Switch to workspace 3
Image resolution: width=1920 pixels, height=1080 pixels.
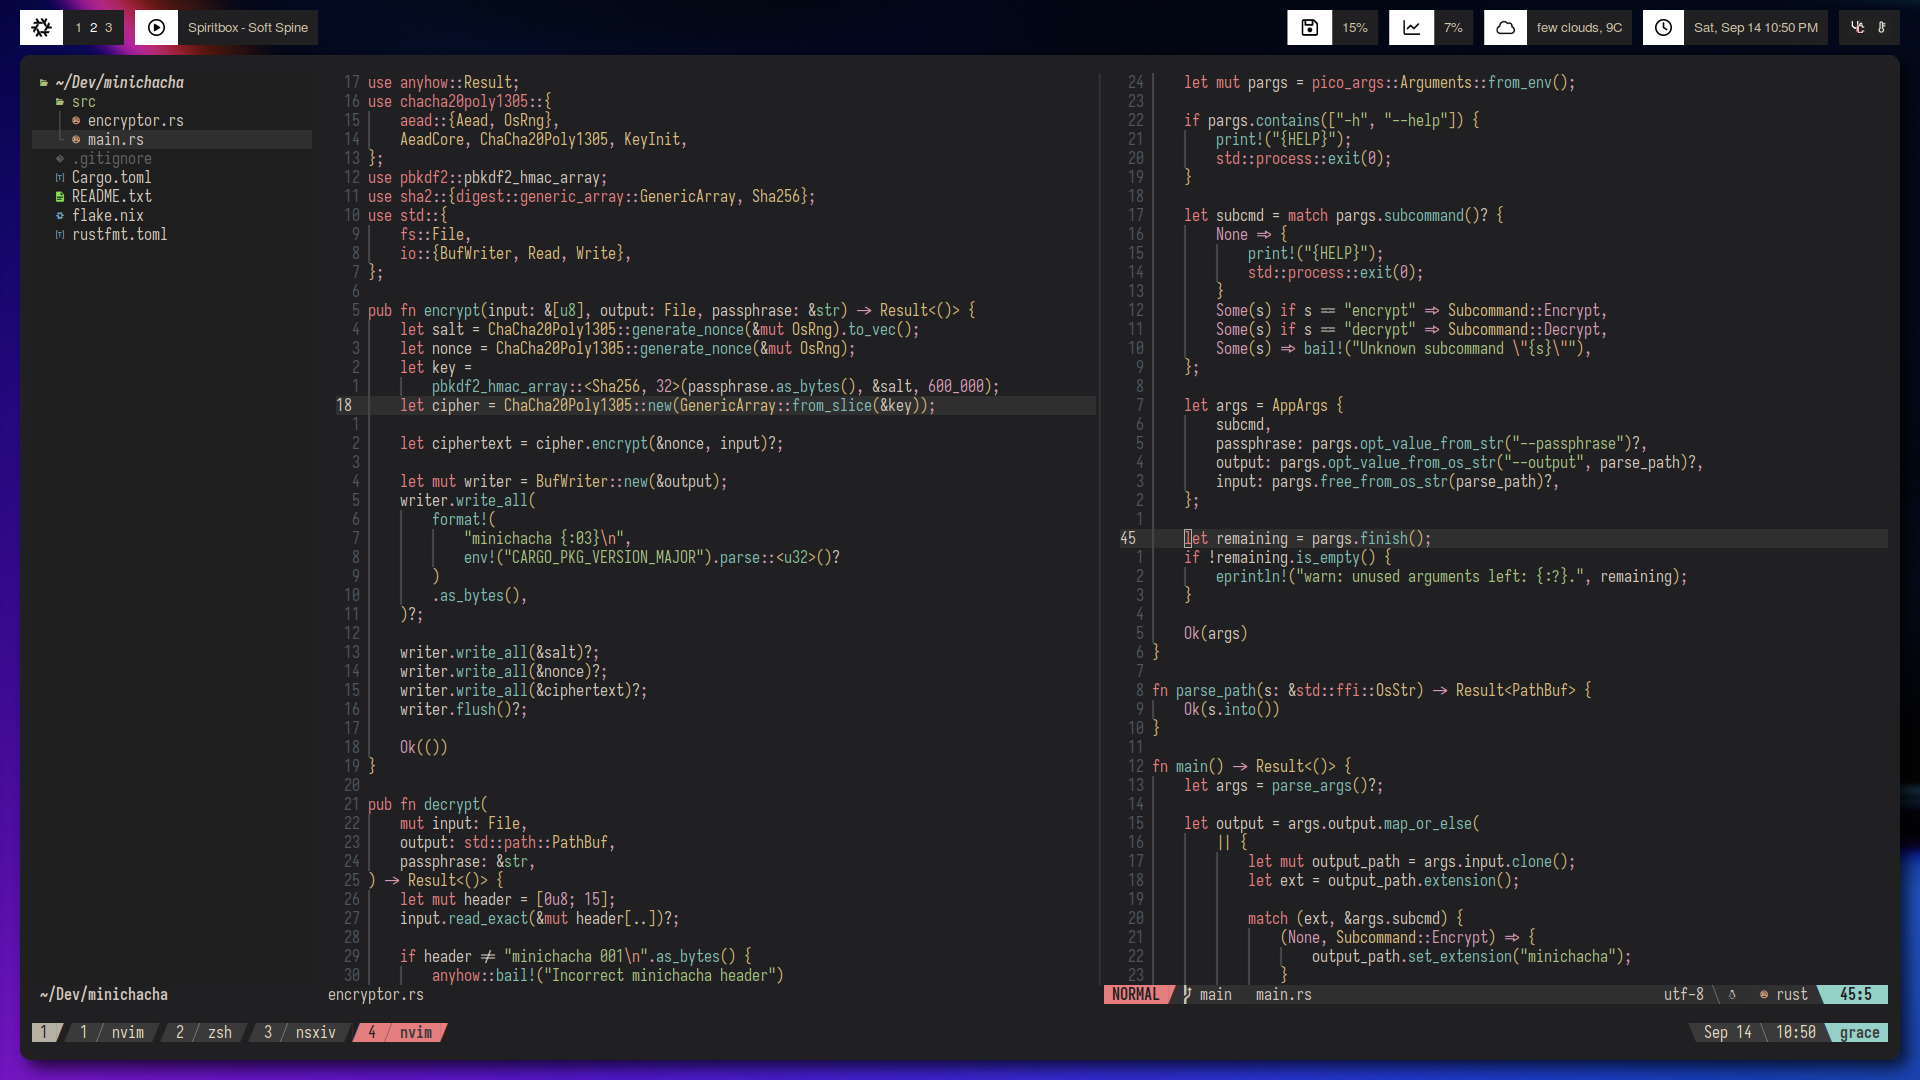(108, 28)
